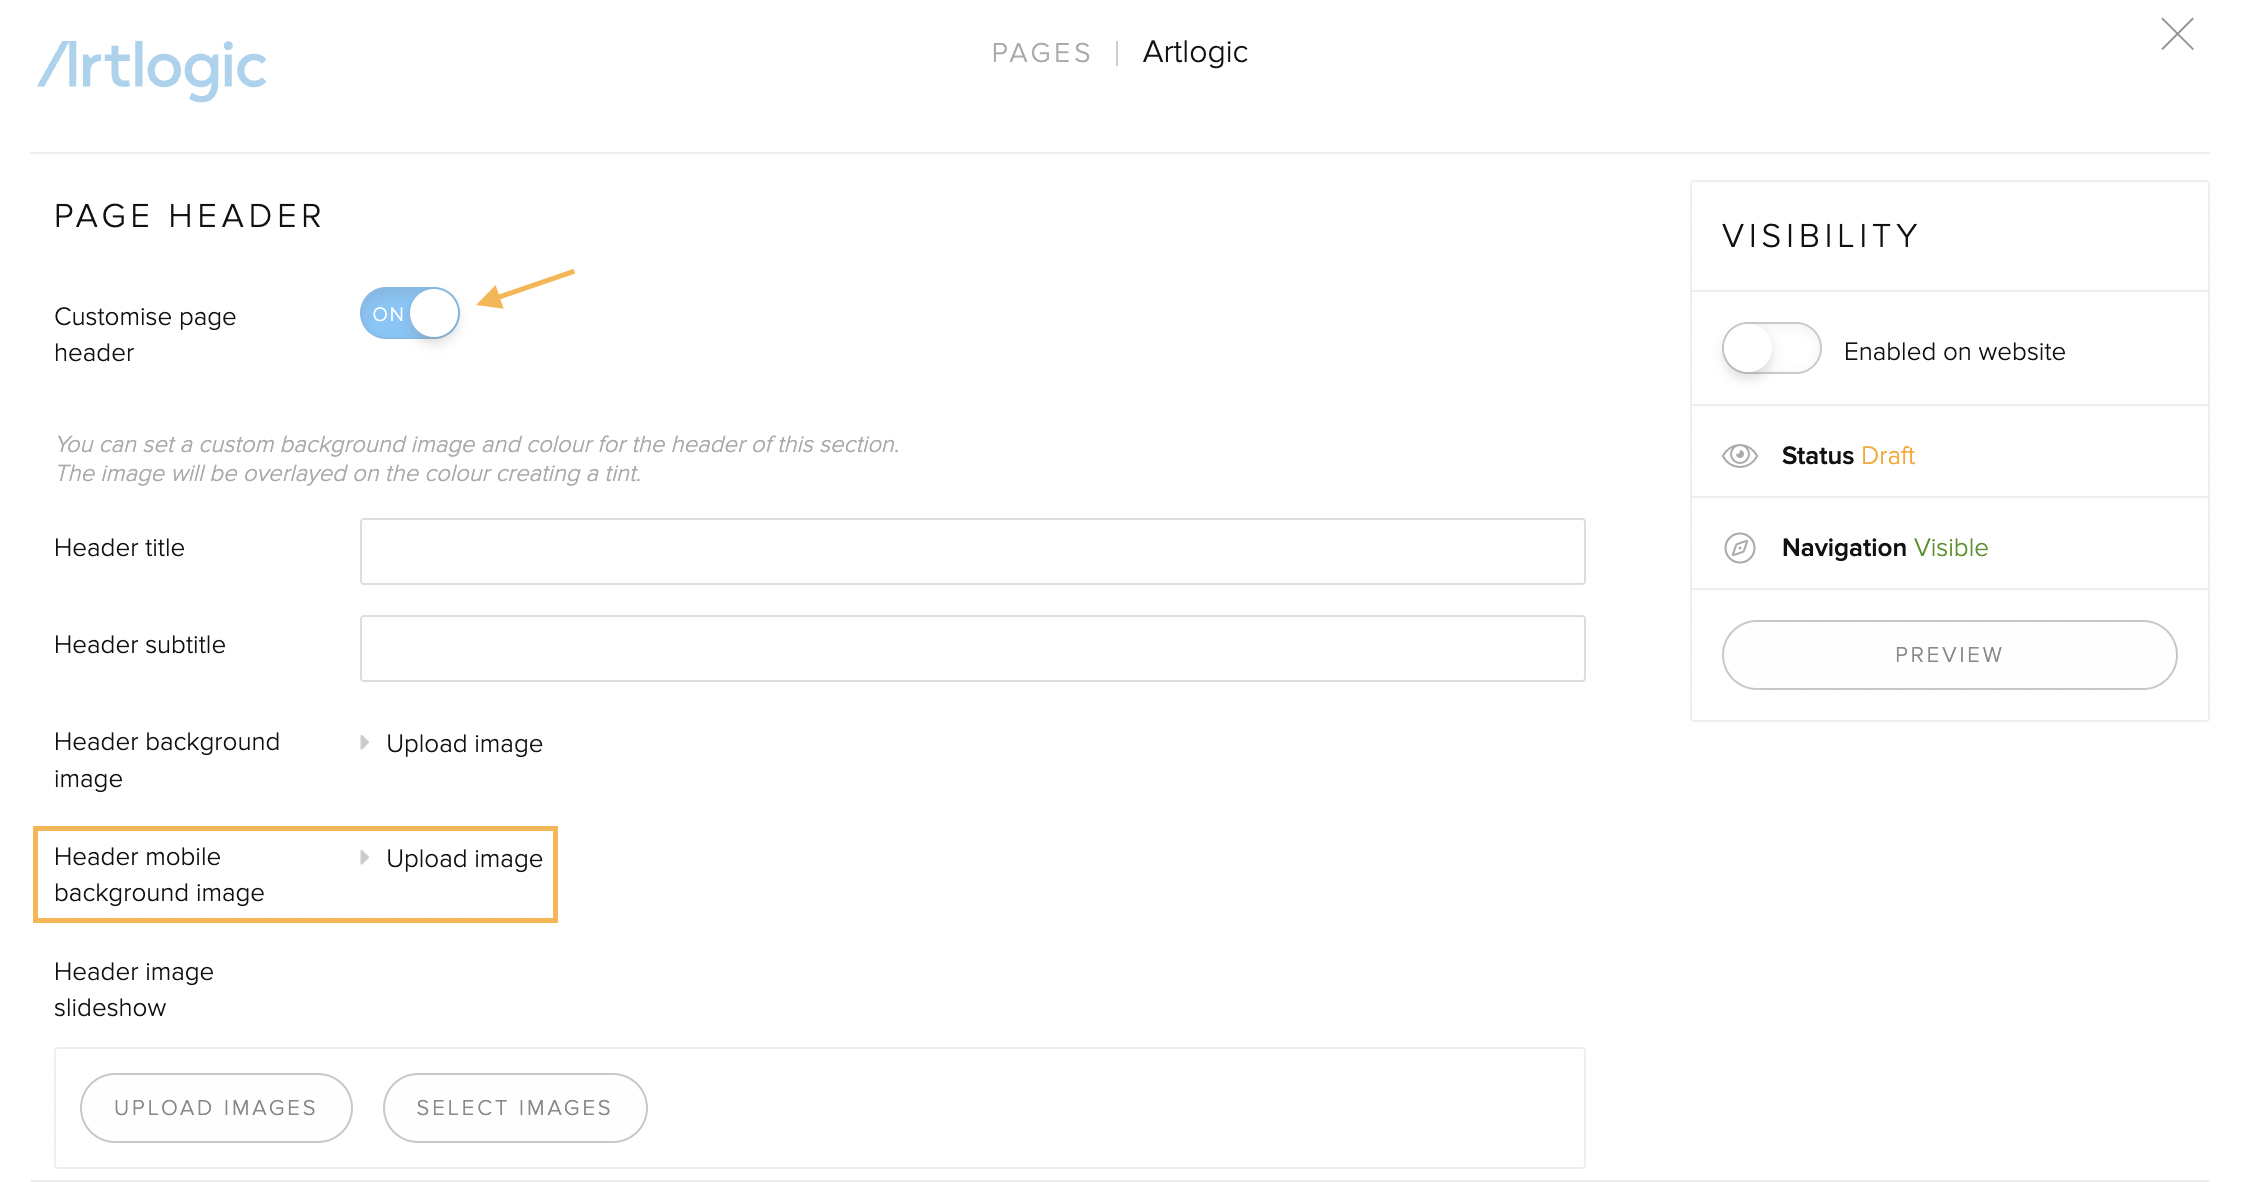
Task: Go to PAGES breadcrumb
Action: (1041, 53)
